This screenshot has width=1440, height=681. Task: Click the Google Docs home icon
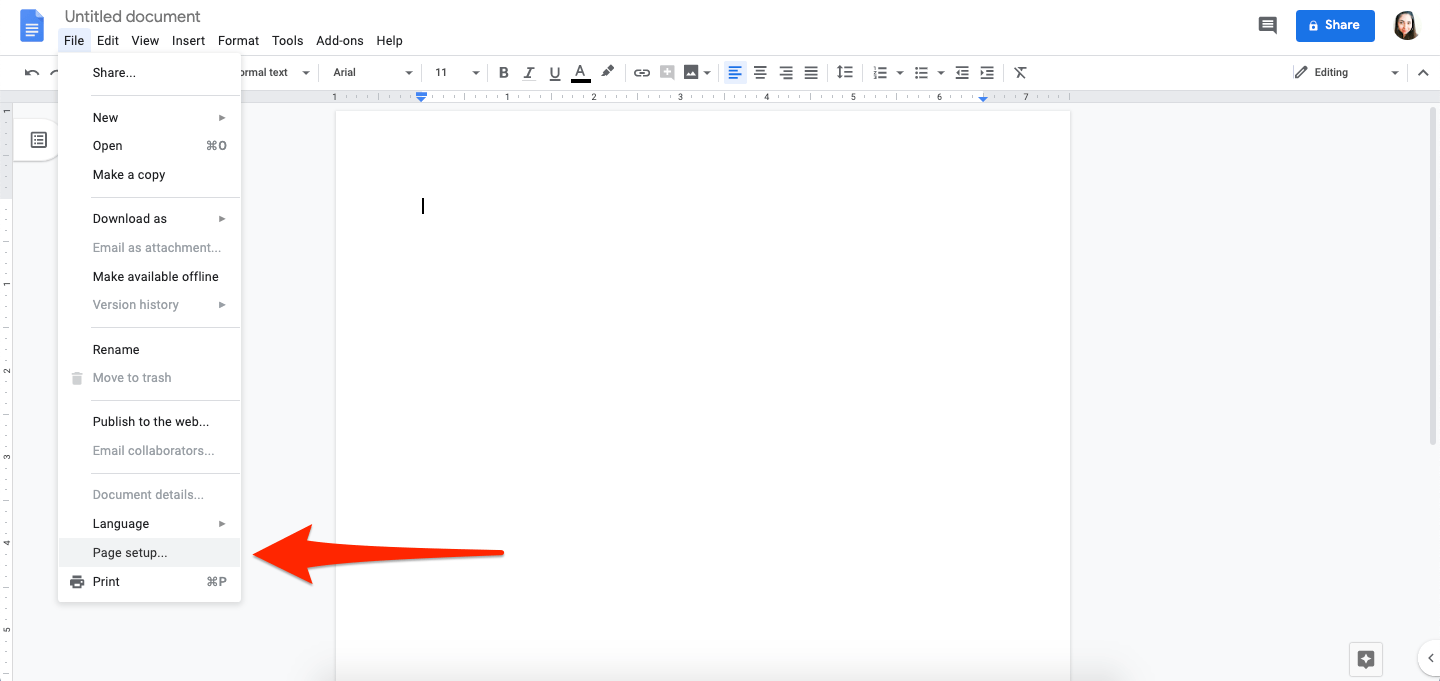(x=32, y=27)
